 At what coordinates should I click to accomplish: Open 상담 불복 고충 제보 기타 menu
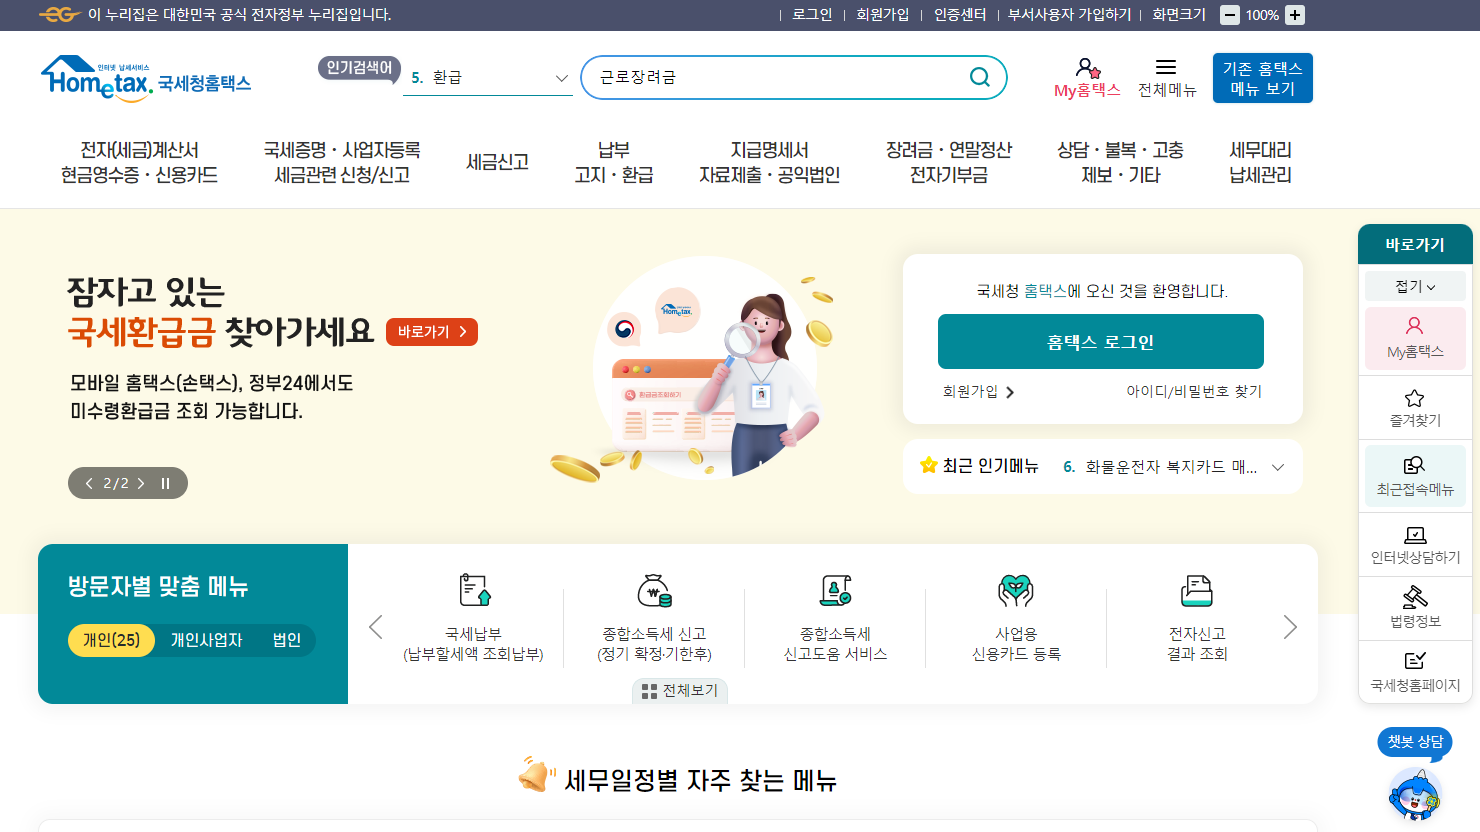(x=1120, y=162)
